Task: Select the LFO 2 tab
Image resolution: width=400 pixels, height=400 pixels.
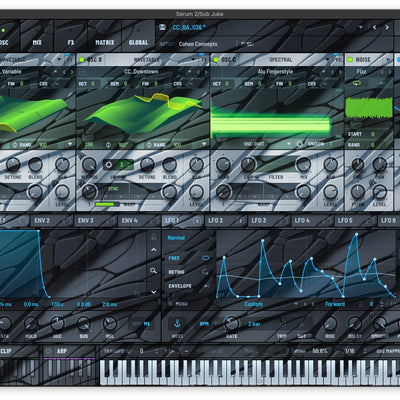Action: (x=225, y=220)
